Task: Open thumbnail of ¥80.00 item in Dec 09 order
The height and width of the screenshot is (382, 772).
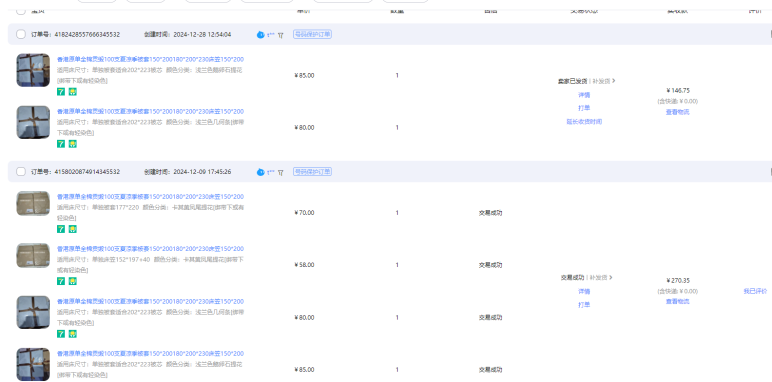Action: point(33,313)
